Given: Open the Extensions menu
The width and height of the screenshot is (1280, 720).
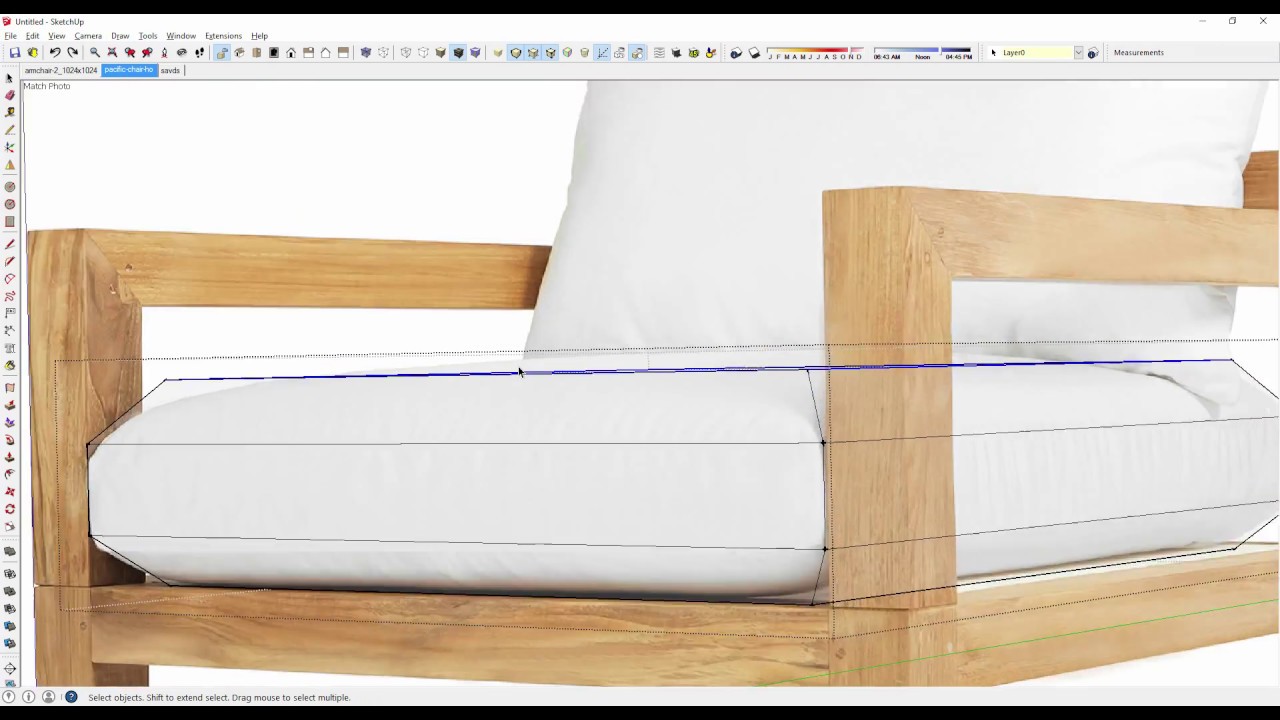Looking at the screenshot, I should coord(223,36).
